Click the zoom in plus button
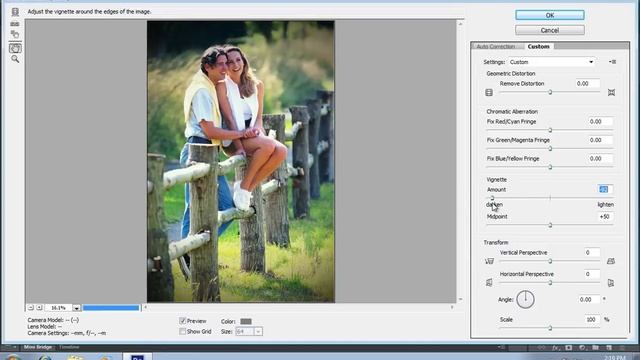640x360 pixels. [x=39, y=307]
